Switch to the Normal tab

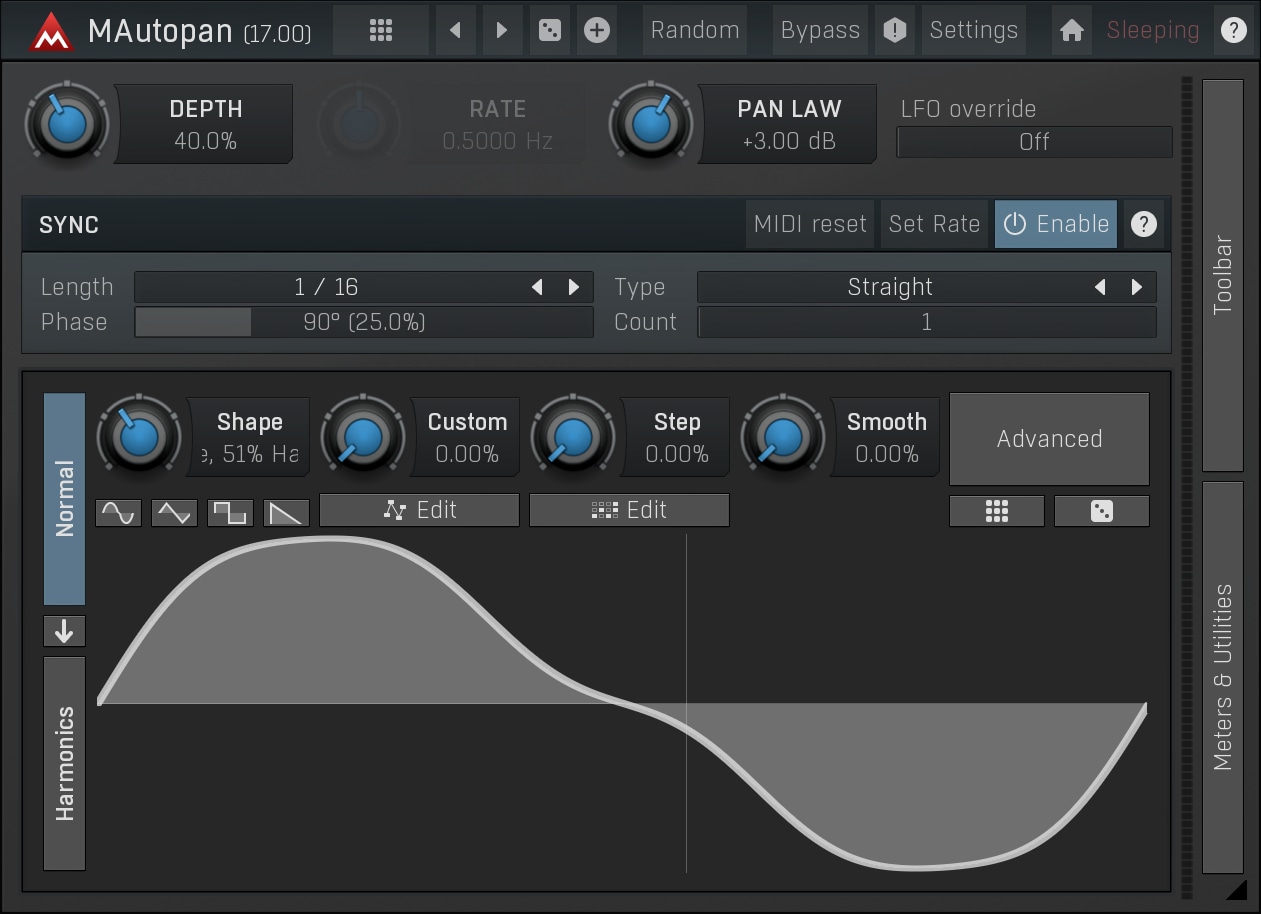(64, 498)
